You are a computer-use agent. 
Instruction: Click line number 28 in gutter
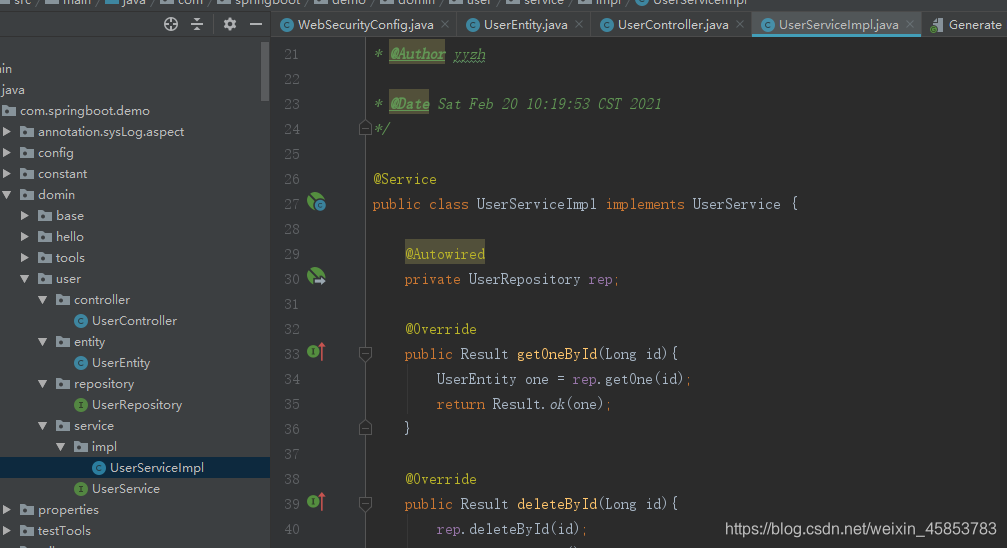(x=292, y=229)
